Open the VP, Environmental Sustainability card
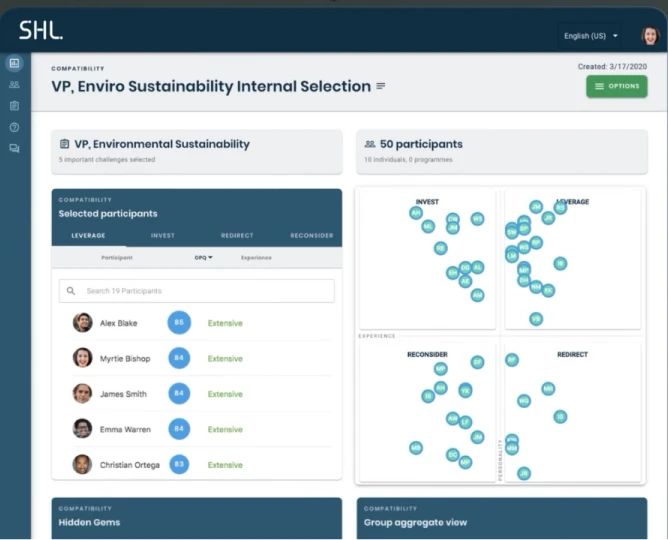668x540 pixels. (196, 151)
